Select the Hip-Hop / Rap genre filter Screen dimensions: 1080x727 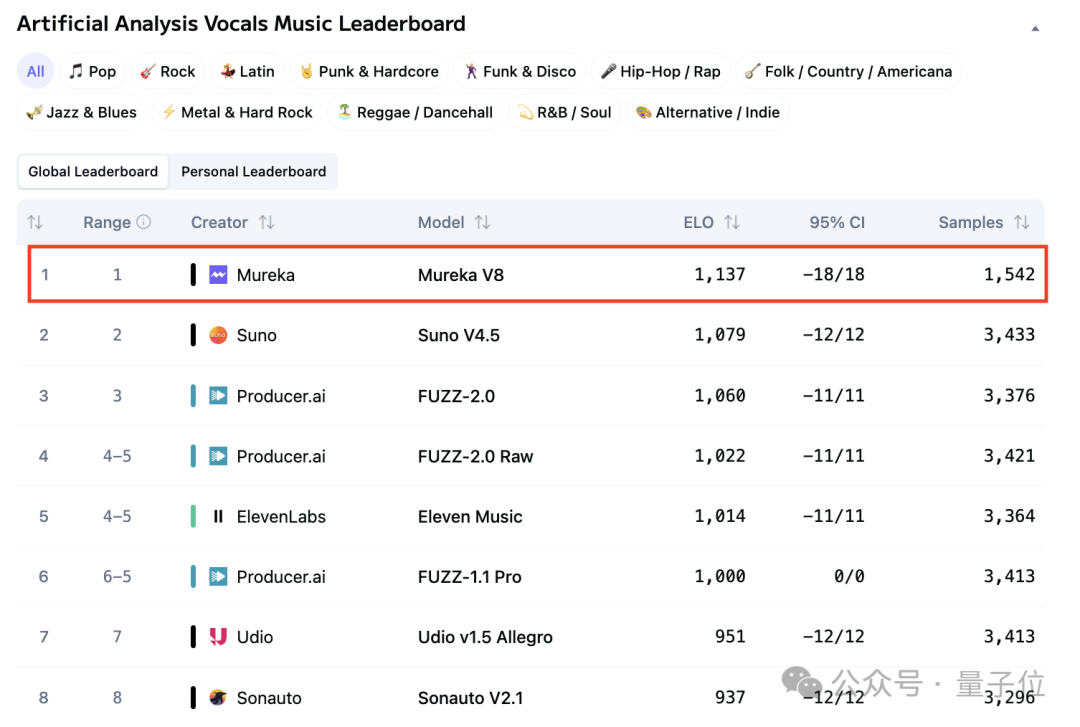click(660, 71)
